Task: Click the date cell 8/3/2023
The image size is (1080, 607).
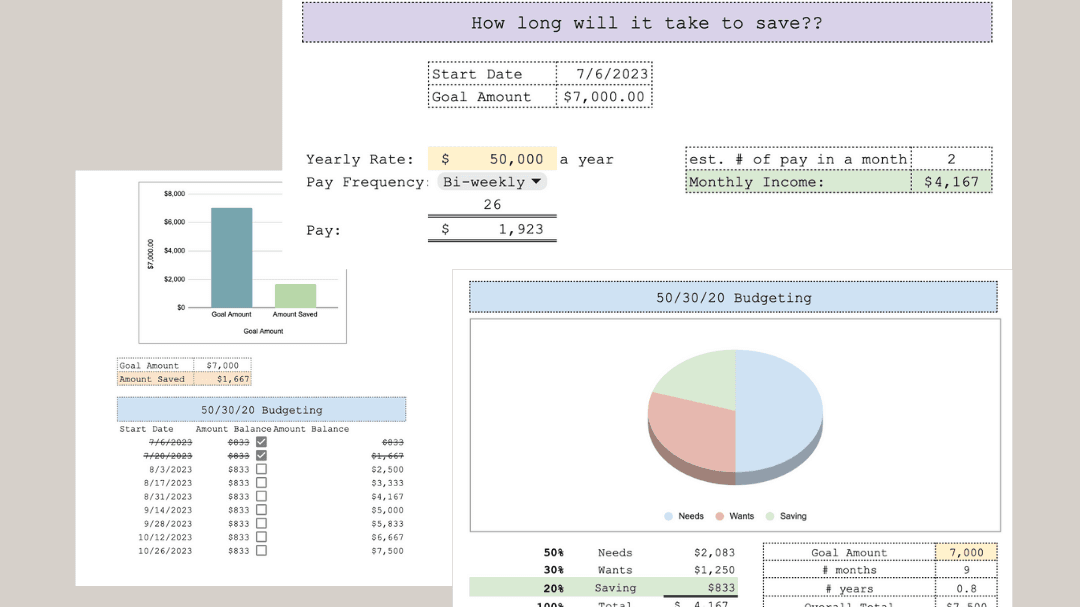Action: pyautogui.click(x=170, y=469)
